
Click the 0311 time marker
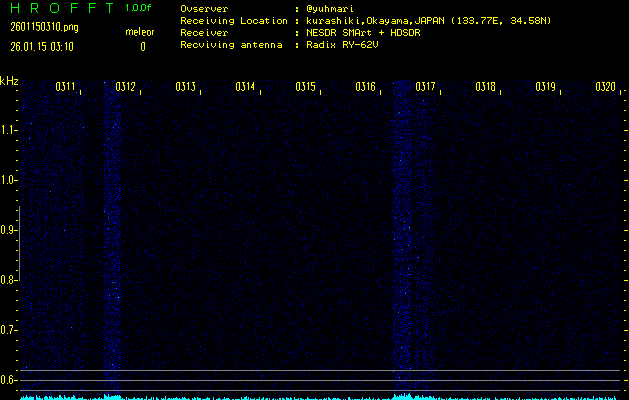pyautogui.click(x=65, y=87)
